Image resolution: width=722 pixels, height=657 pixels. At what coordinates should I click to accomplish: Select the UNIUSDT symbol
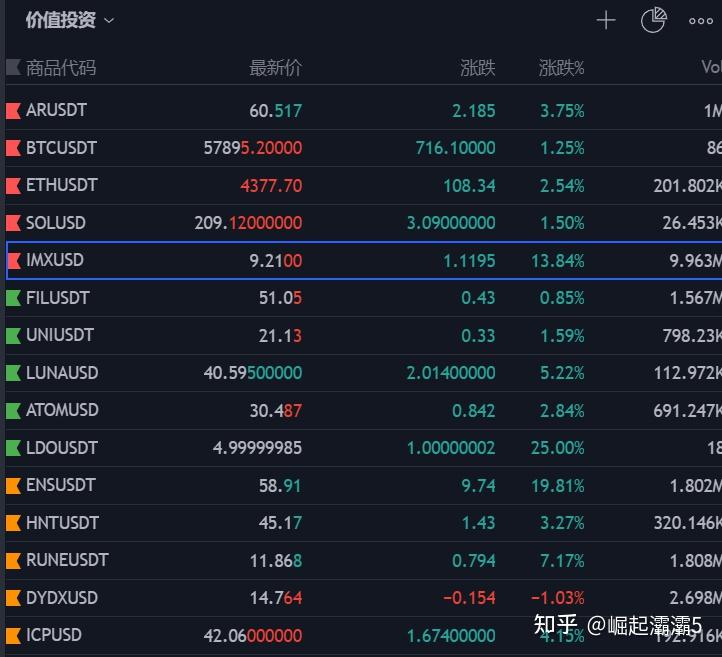60,336
